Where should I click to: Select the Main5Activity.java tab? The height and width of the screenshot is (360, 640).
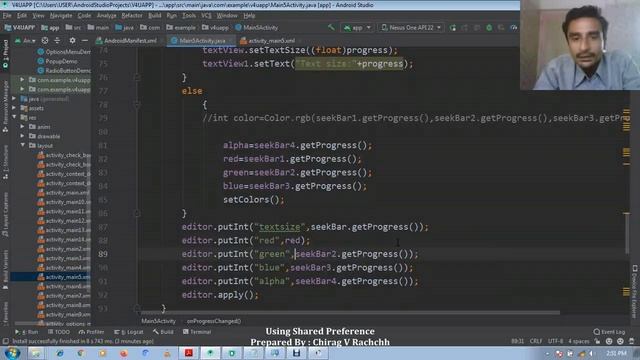tap(201, 40)
